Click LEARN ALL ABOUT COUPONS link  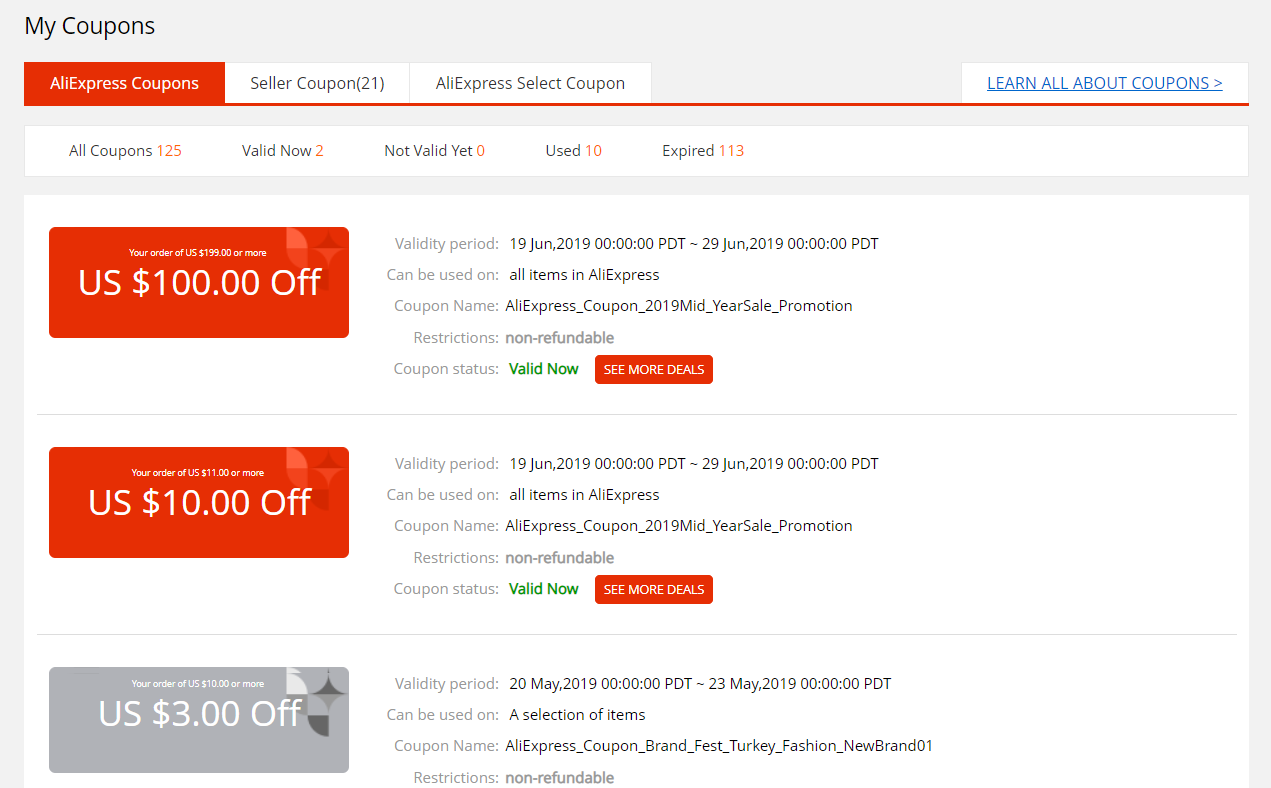pyautogui.click(x=1105, y=83)
